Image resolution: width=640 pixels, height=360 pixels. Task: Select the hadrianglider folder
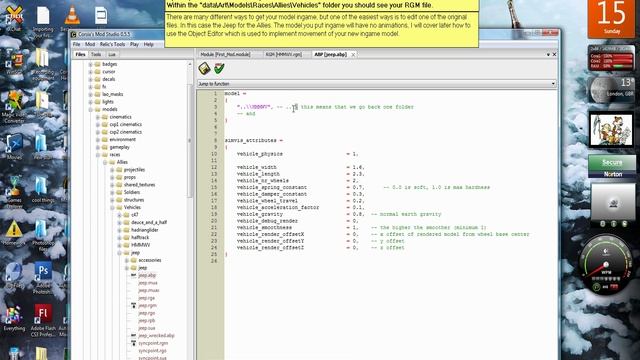pyautogui.click(x=144, y=230)
